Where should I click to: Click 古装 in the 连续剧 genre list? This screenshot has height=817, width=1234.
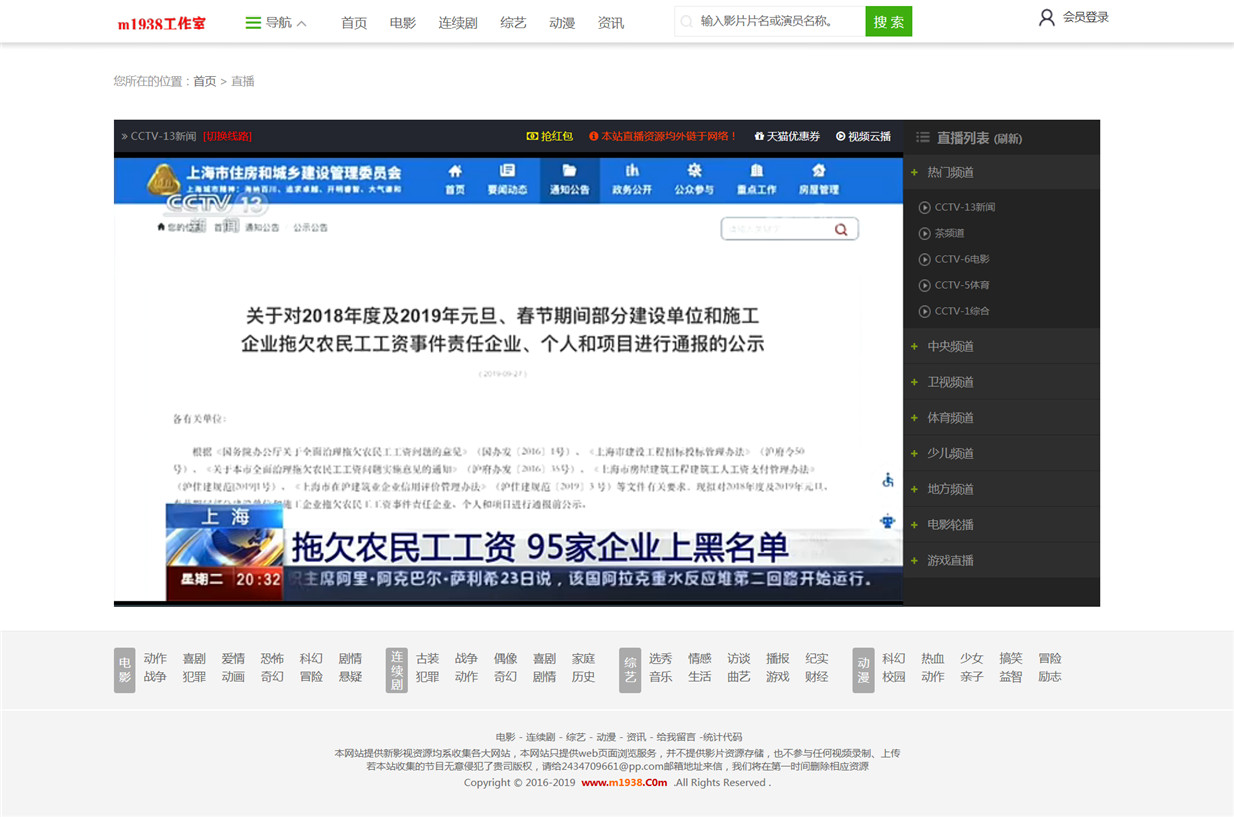coord(427,658)
